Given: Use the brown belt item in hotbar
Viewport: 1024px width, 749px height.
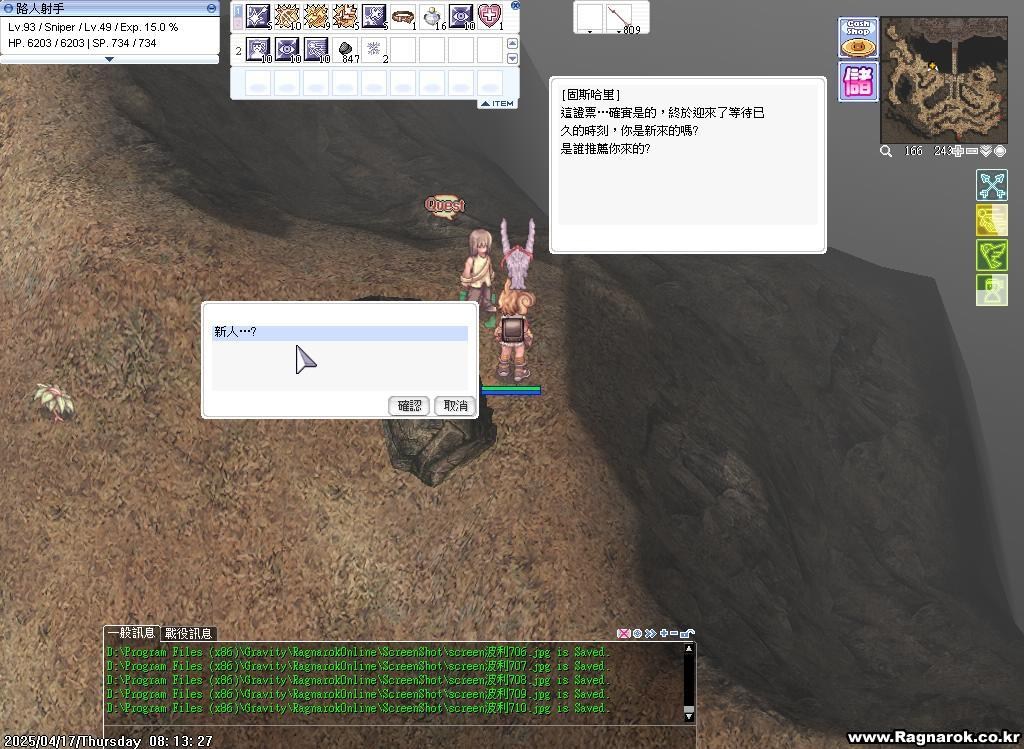Looking at the screenshot, I should [403, 16].
